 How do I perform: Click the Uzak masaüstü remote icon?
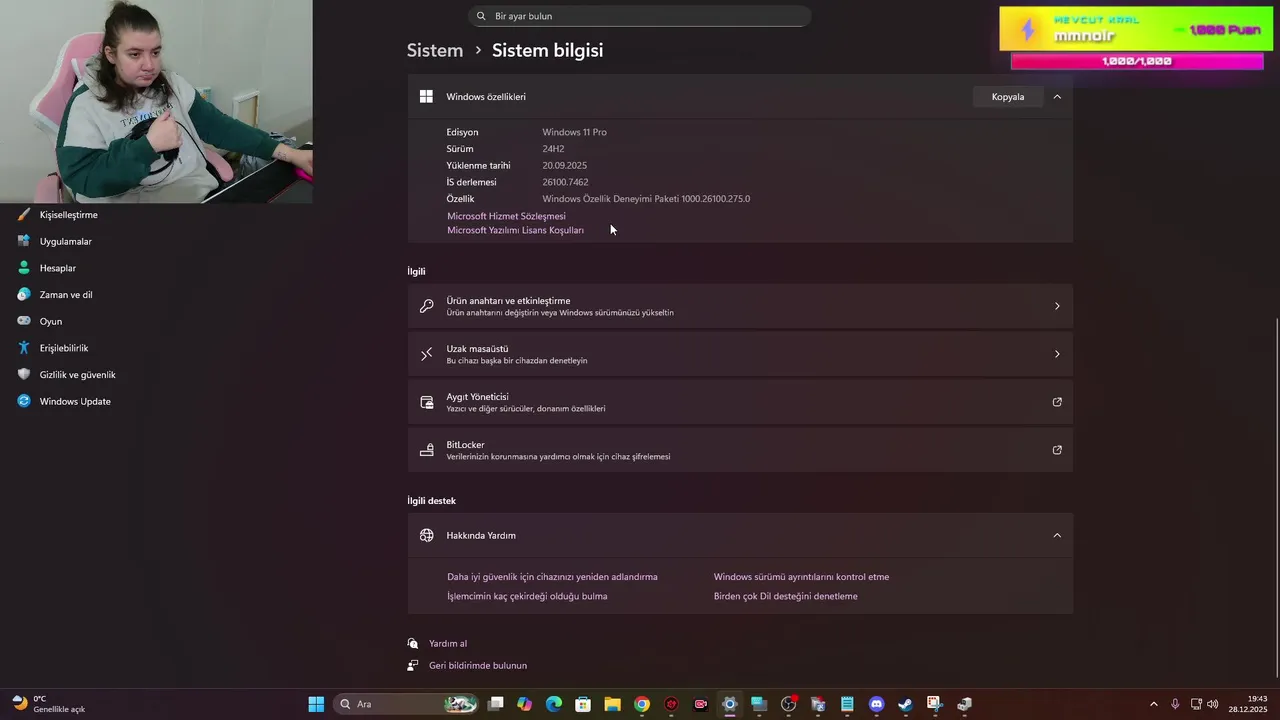click(x=427, y=354)
